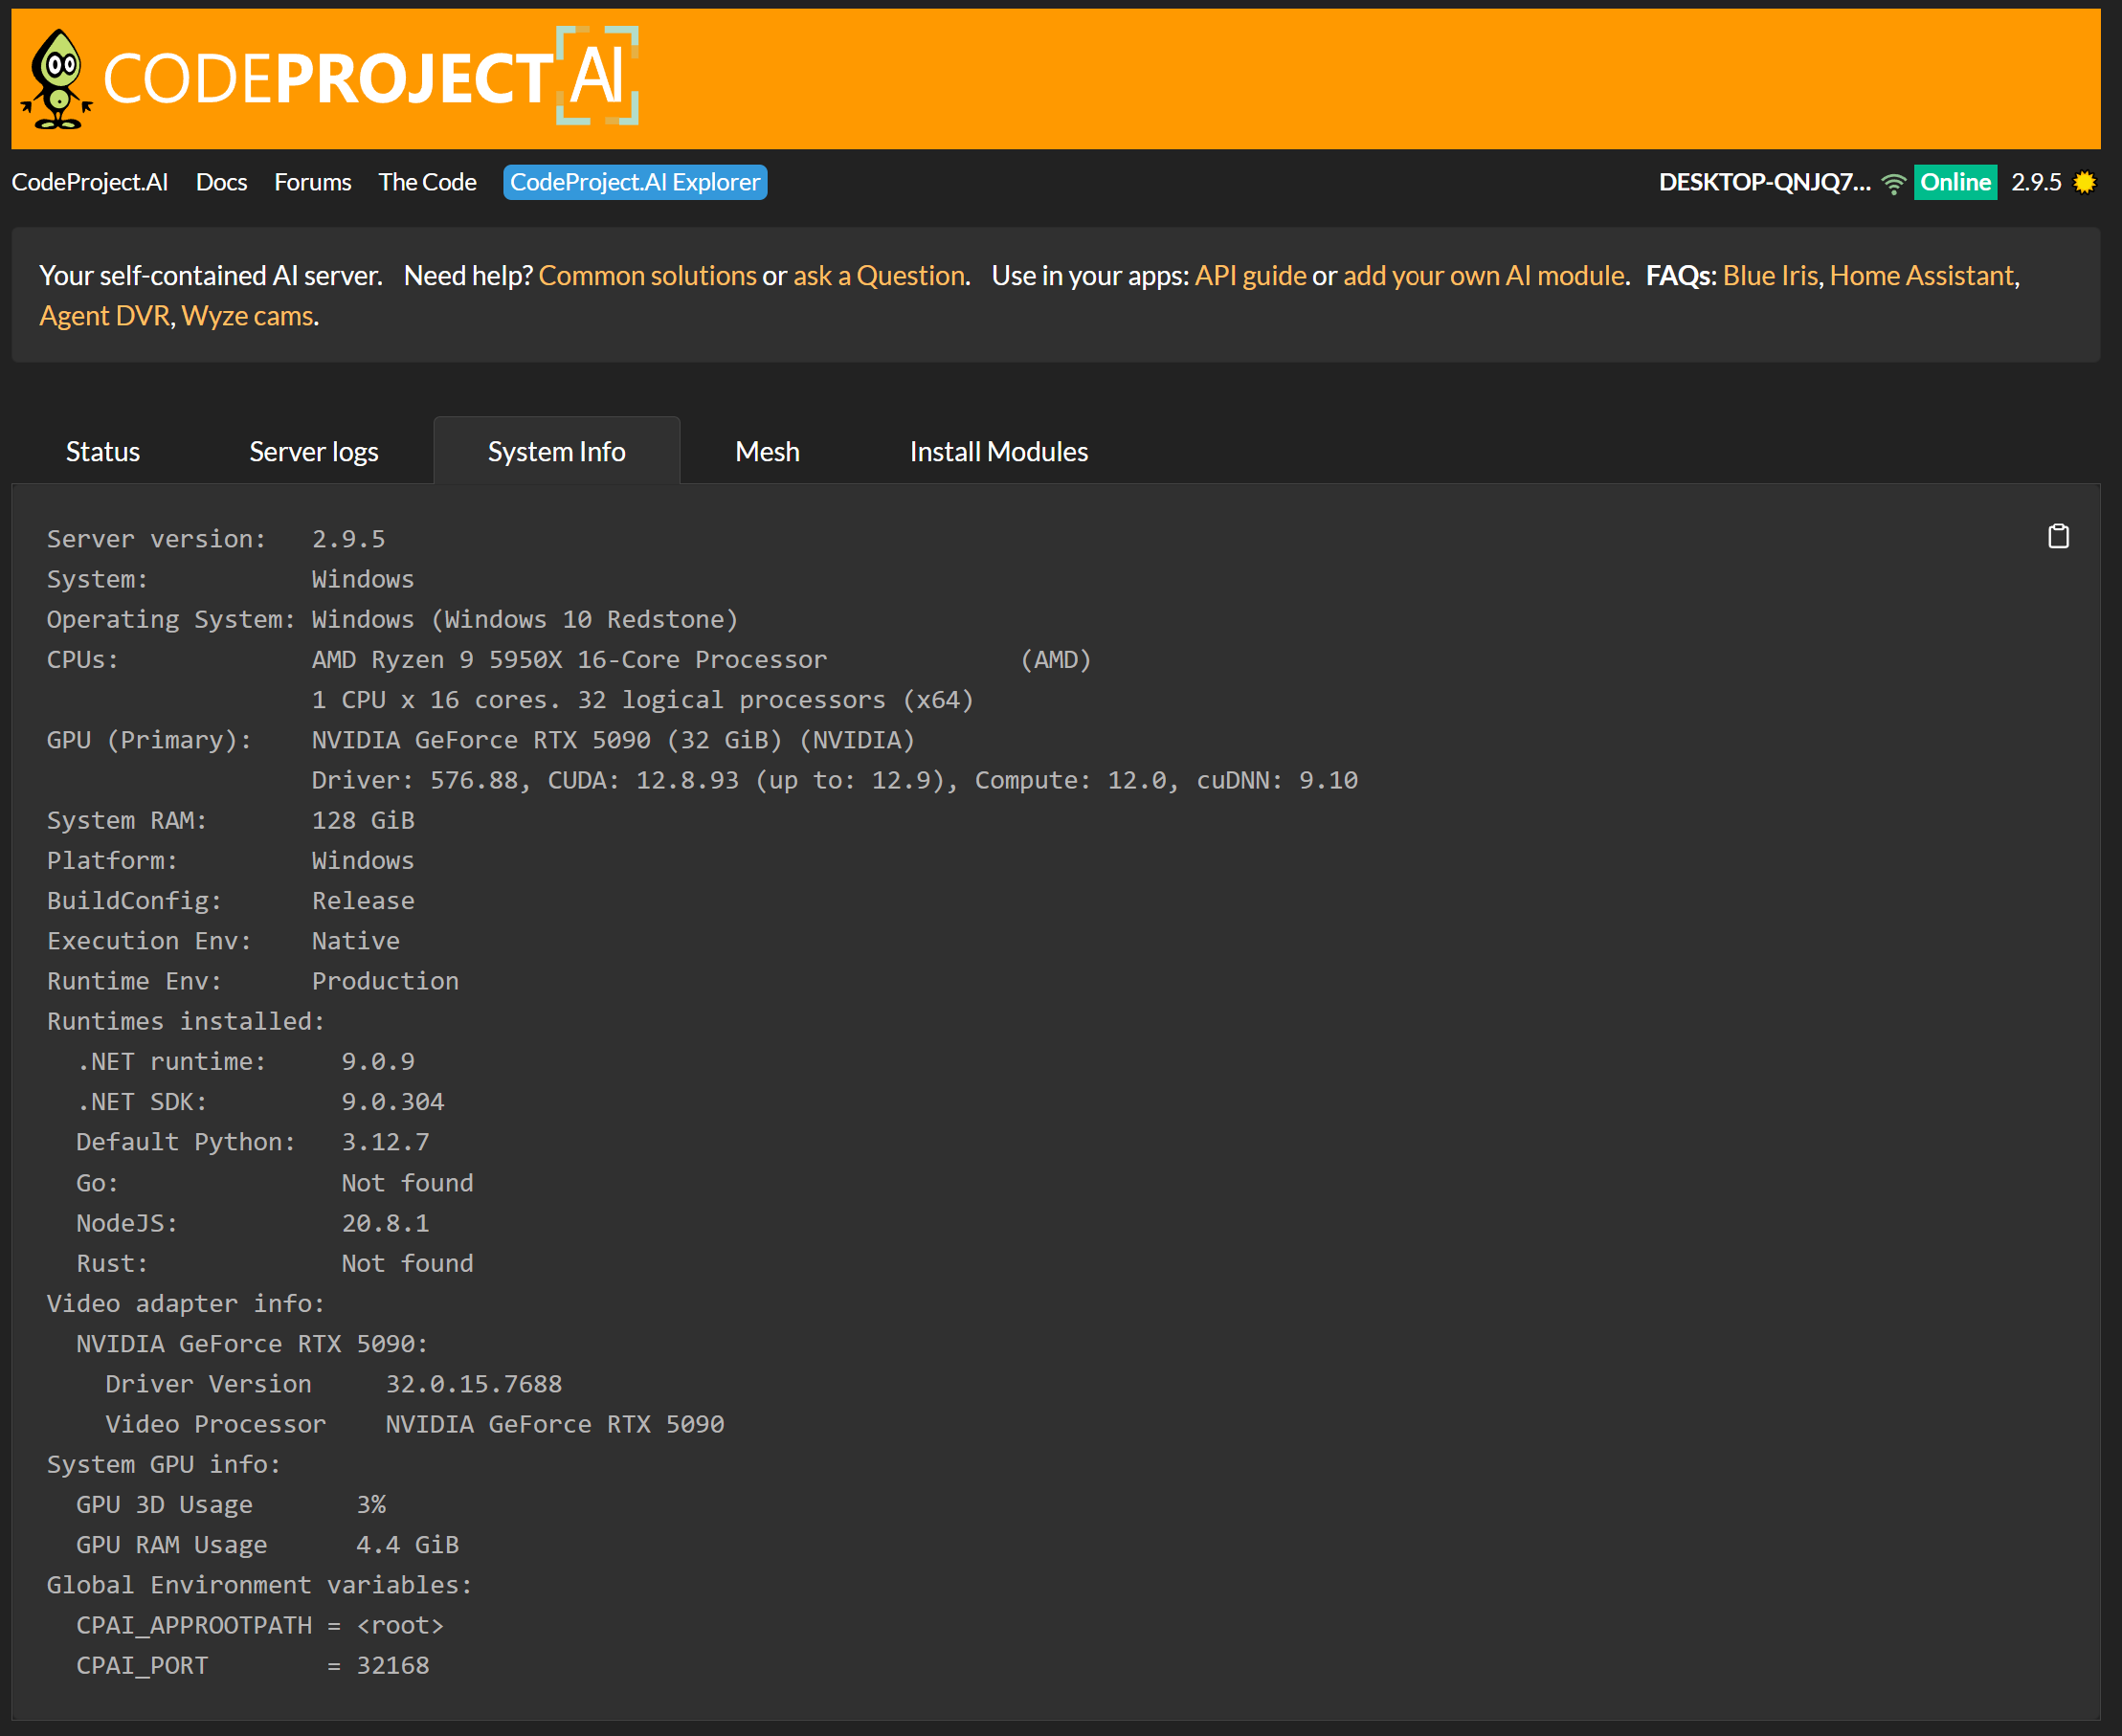Click the Go: Not found line

click(275, 1183)
